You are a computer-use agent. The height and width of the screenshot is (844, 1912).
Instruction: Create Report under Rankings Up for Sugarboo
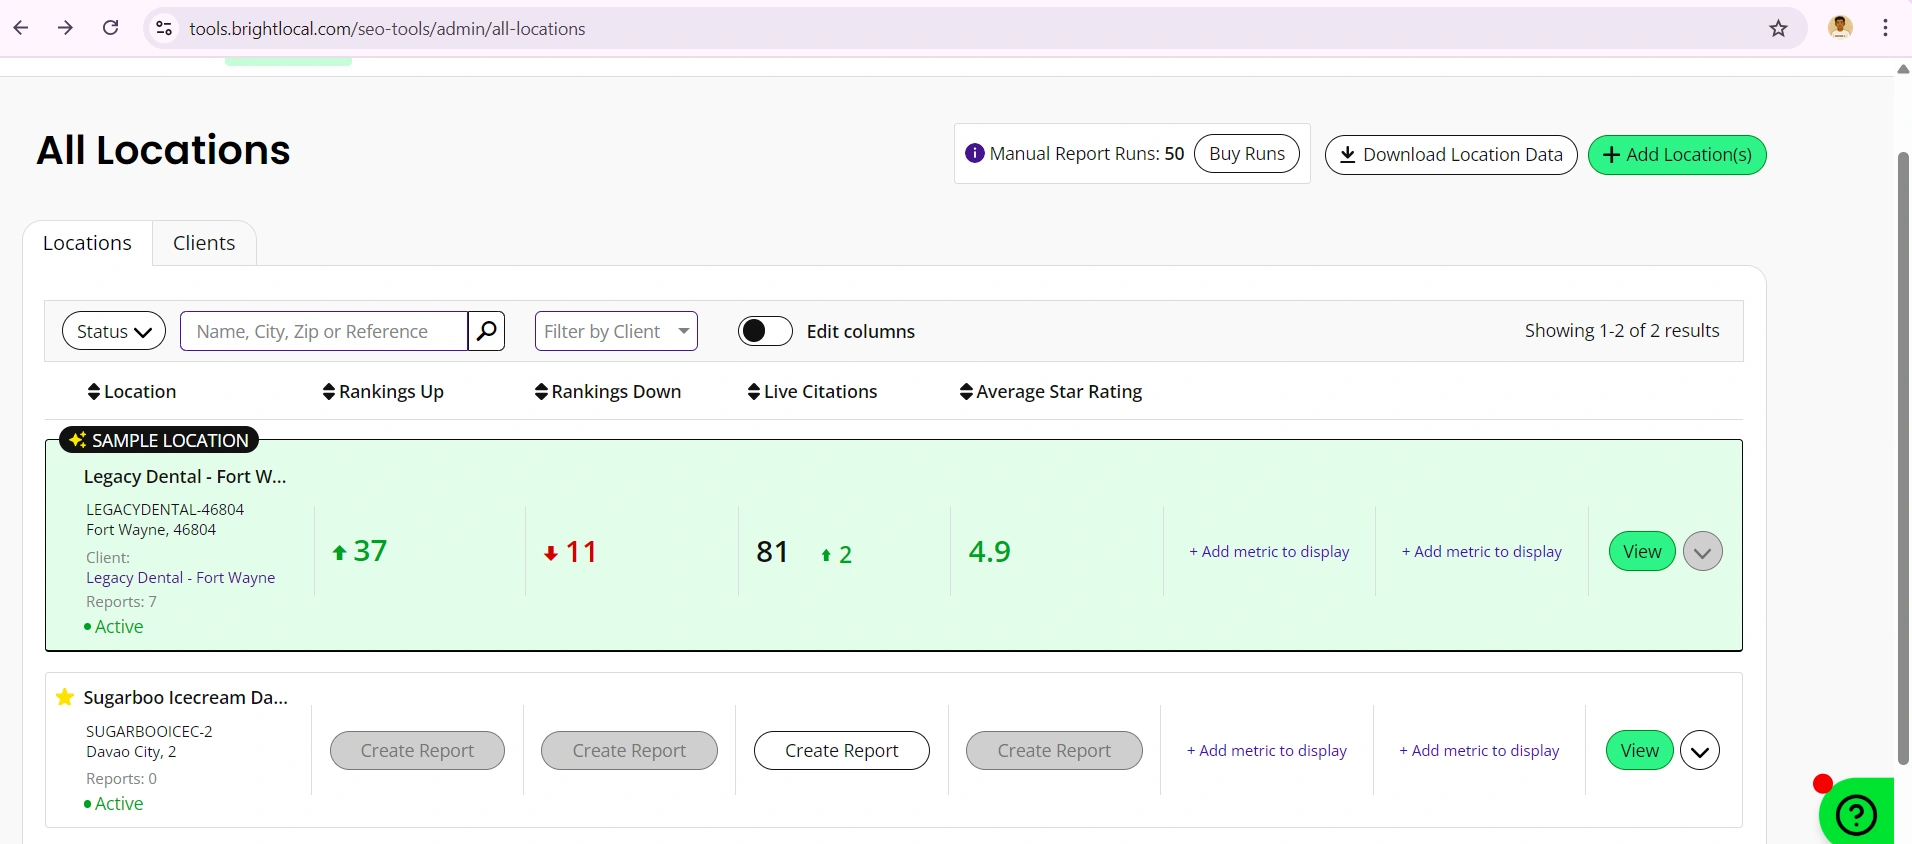click(417, 750)
